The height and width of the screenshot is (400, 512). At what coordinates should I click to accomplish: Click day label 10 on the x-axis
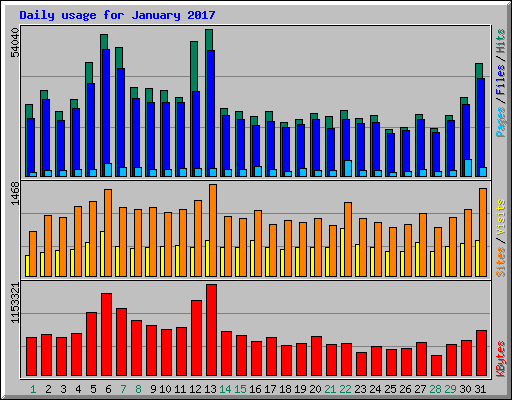tap(165, 389)
